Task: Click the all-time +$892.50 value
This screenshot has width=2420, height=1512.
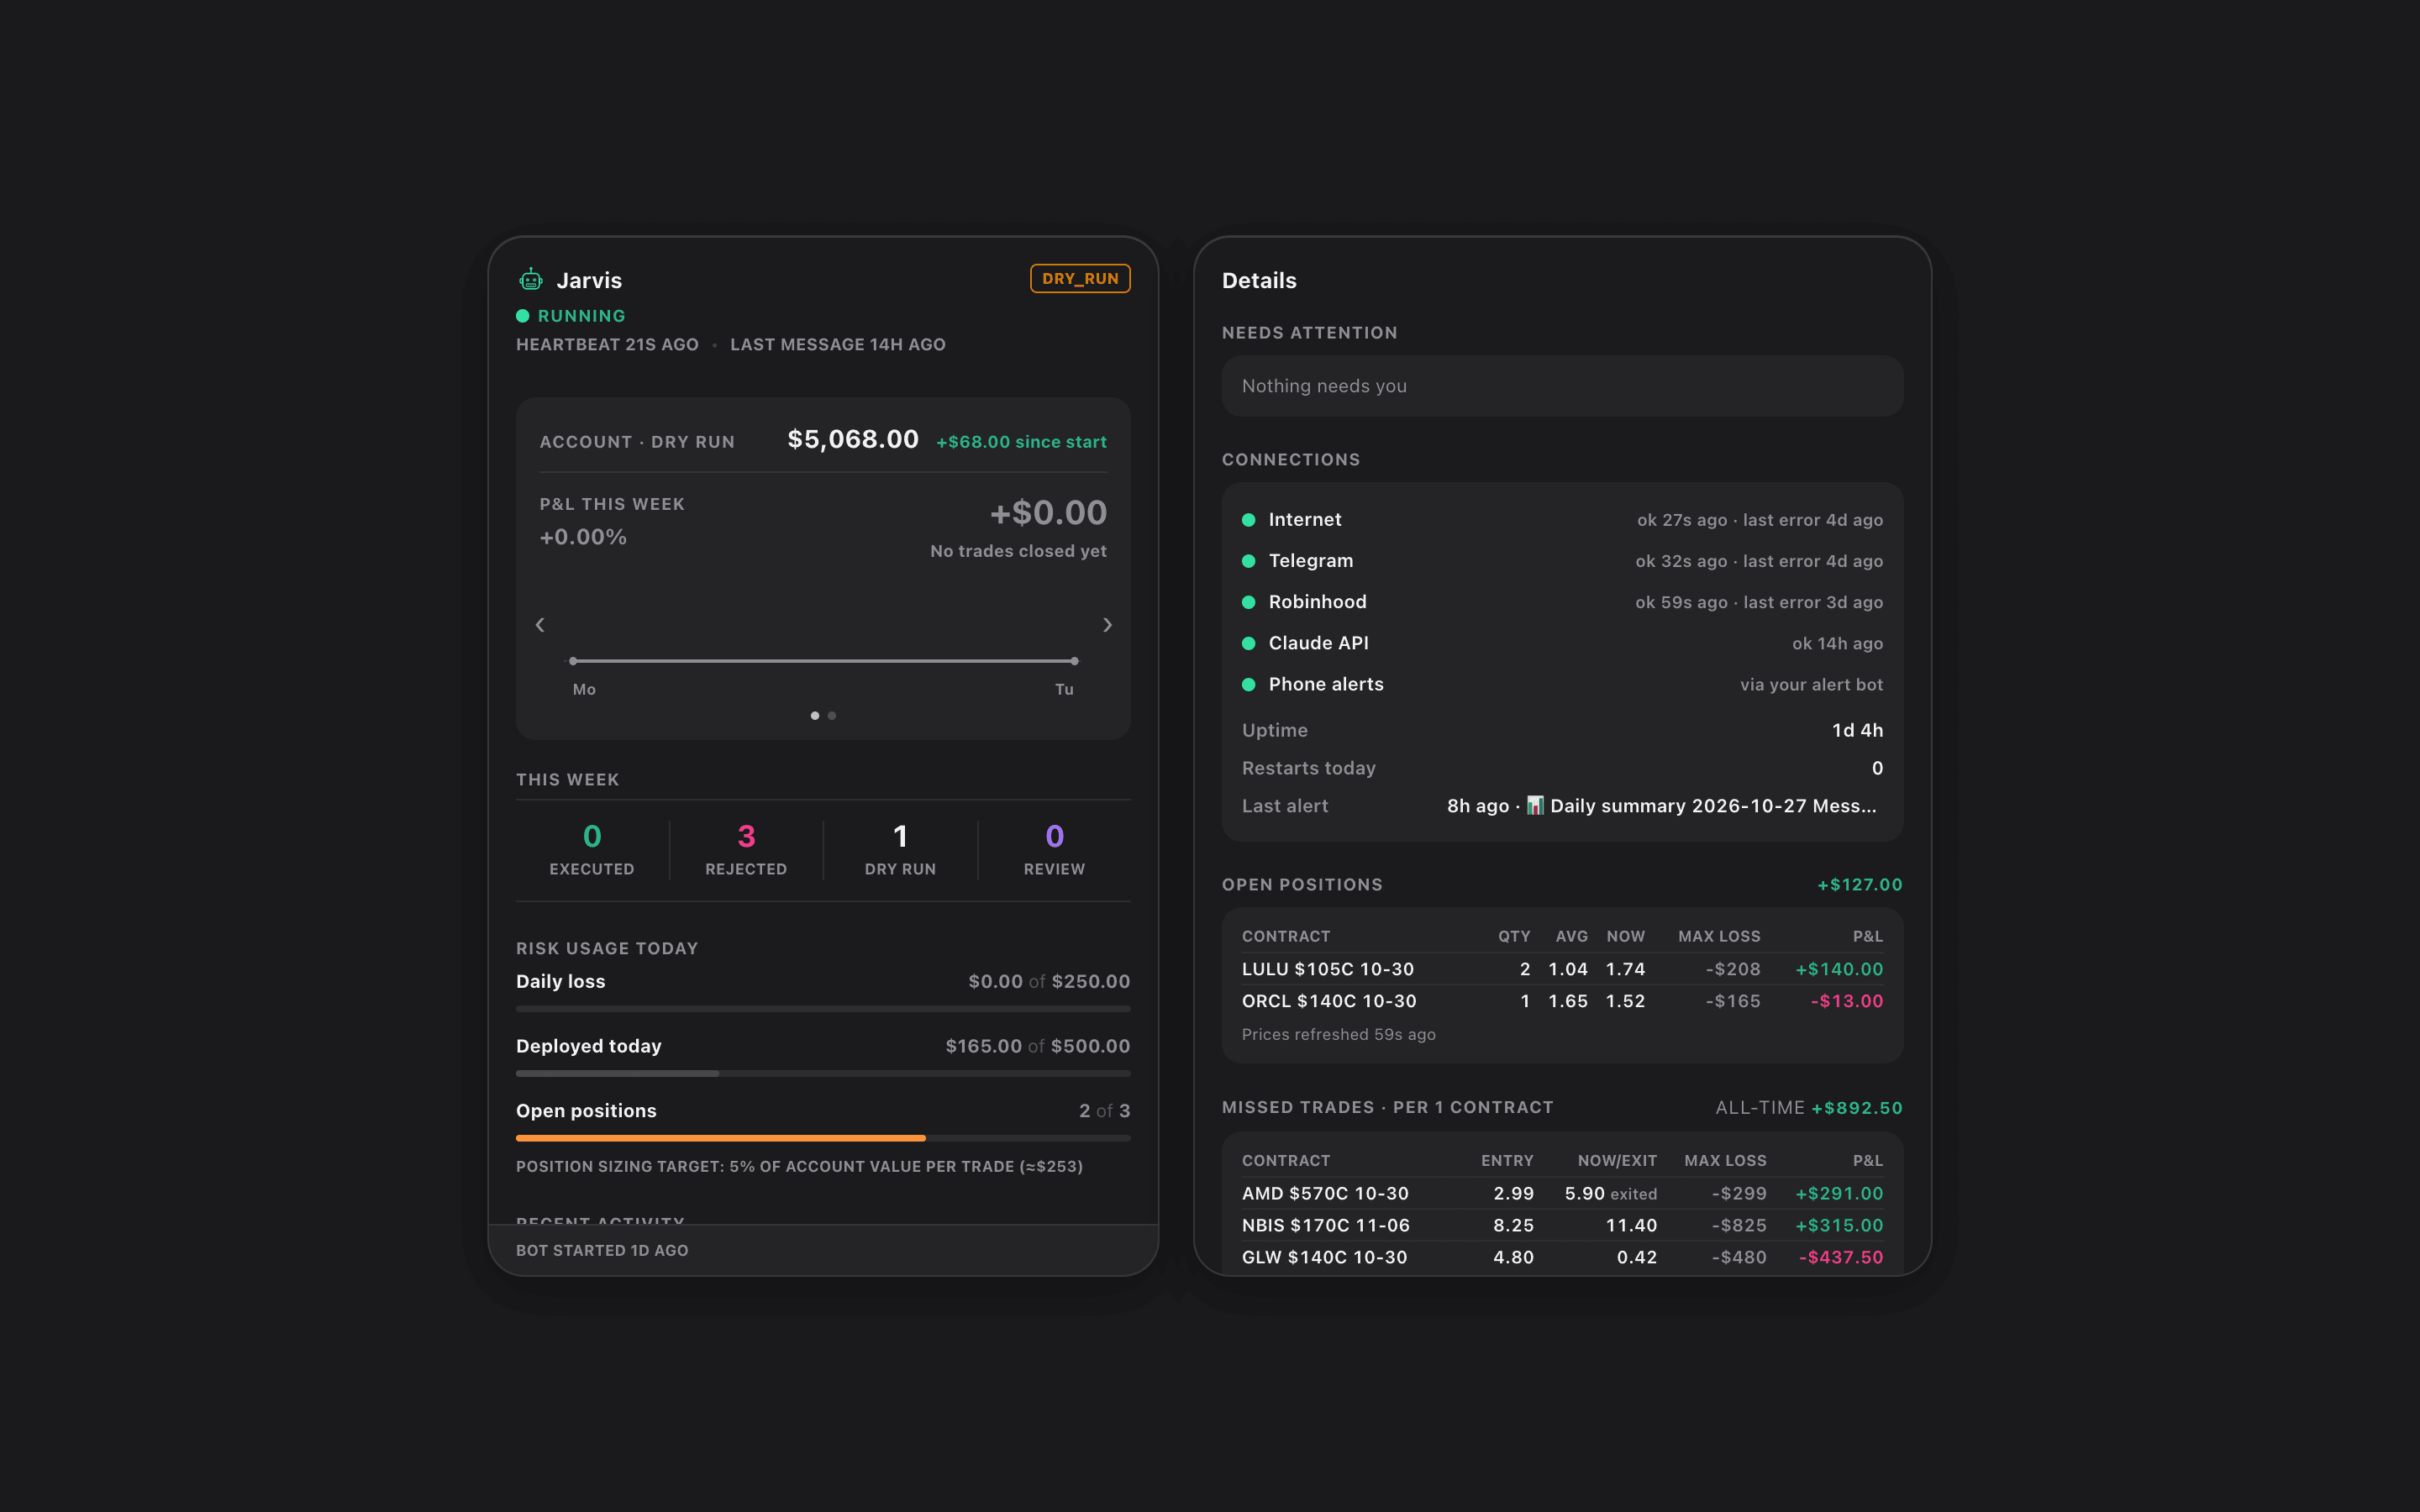Action: 1857,1108
